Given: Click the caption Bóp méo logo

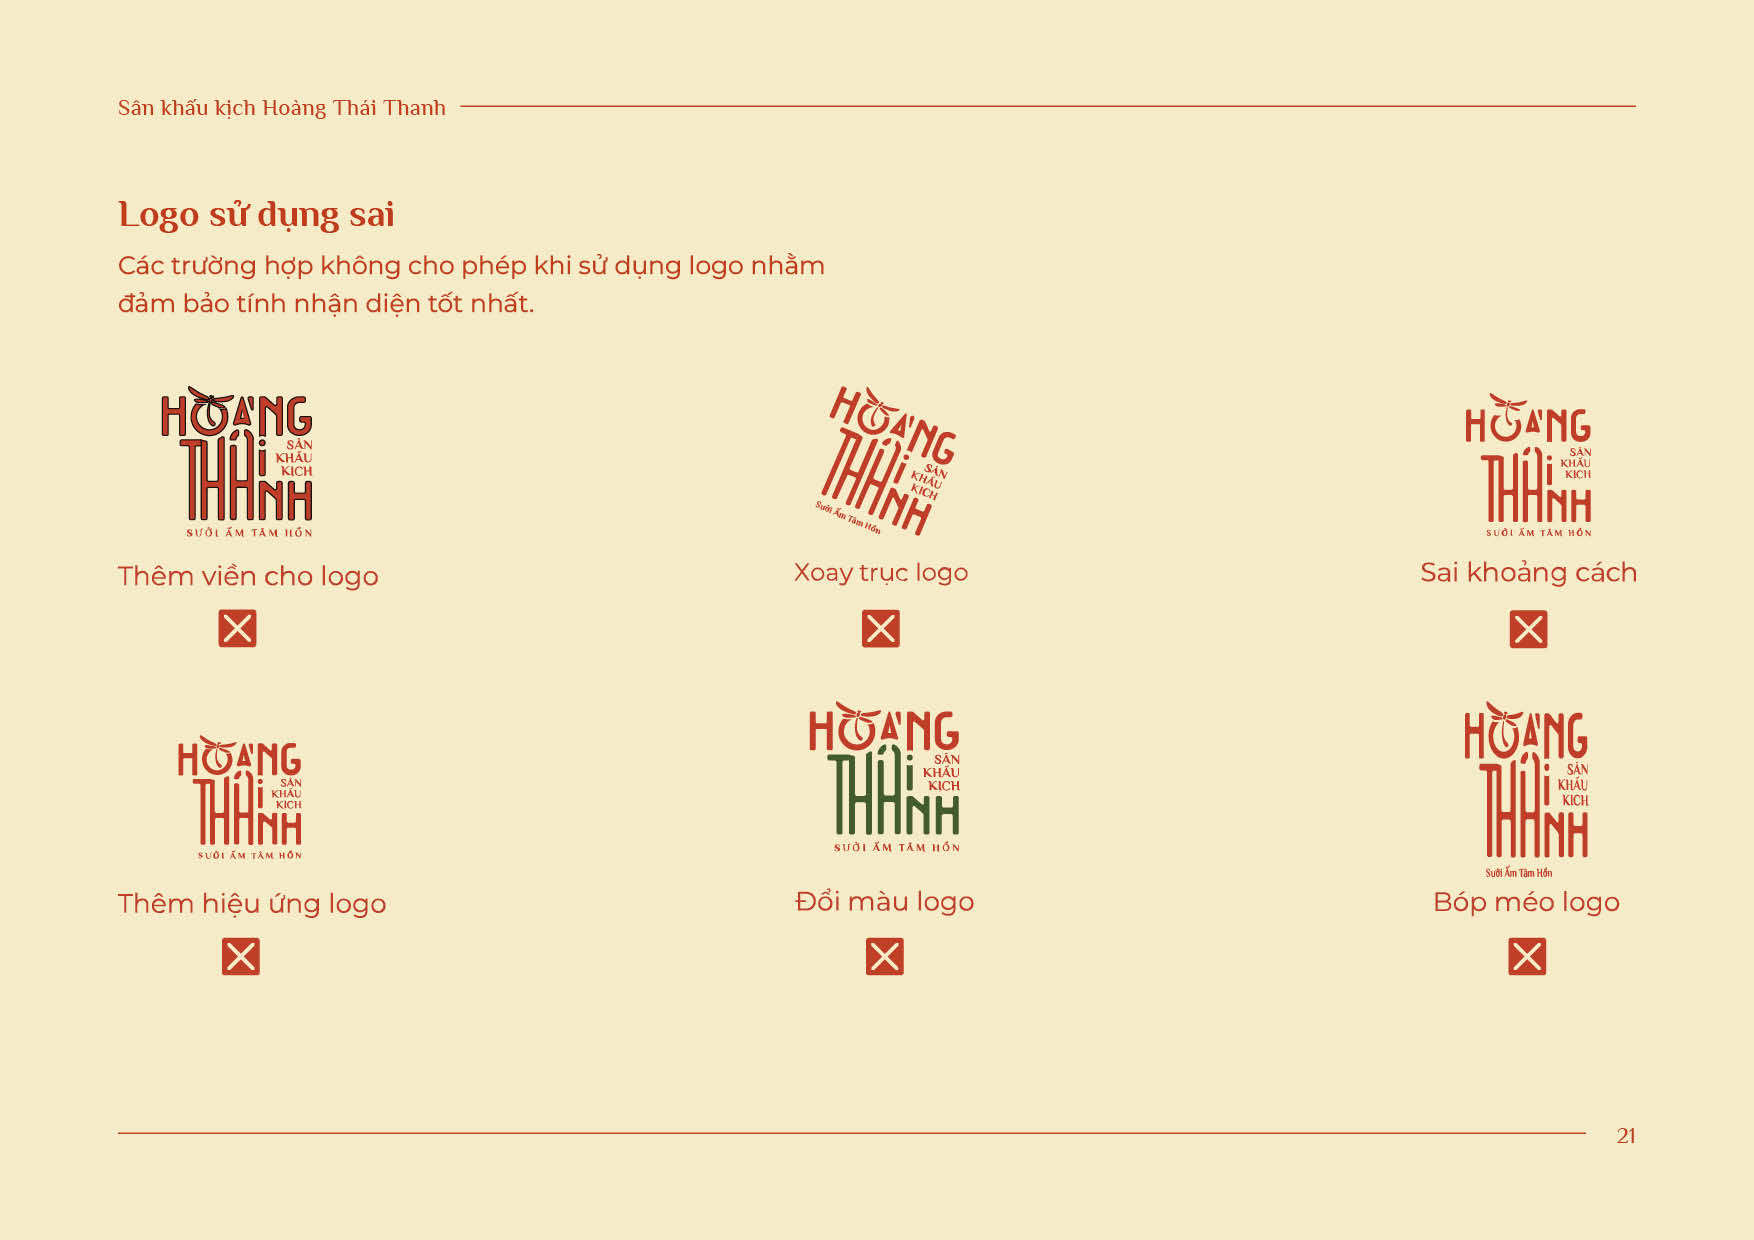Looking at the screenshot, I should (x=1526, y=902).
